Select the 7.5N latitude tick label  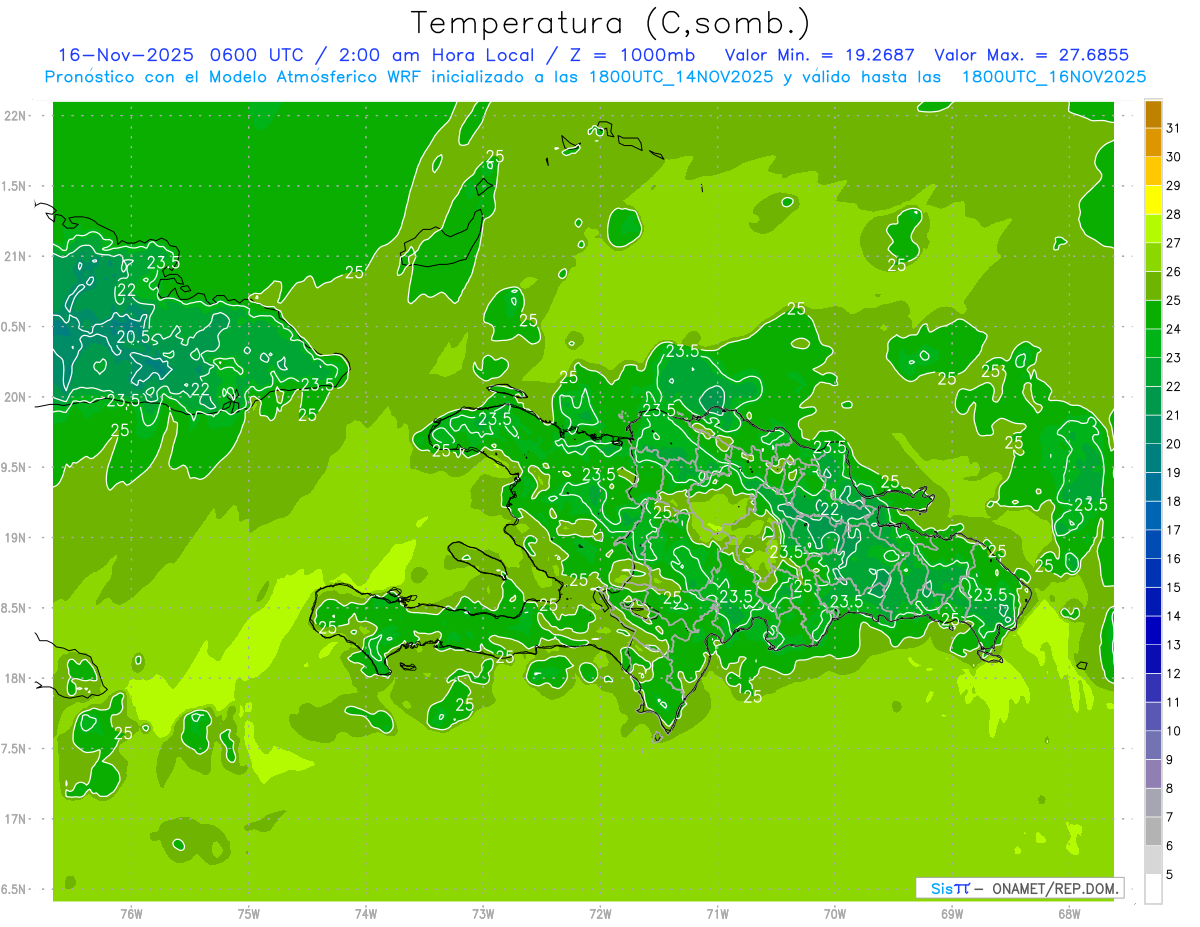coord(15,748)
